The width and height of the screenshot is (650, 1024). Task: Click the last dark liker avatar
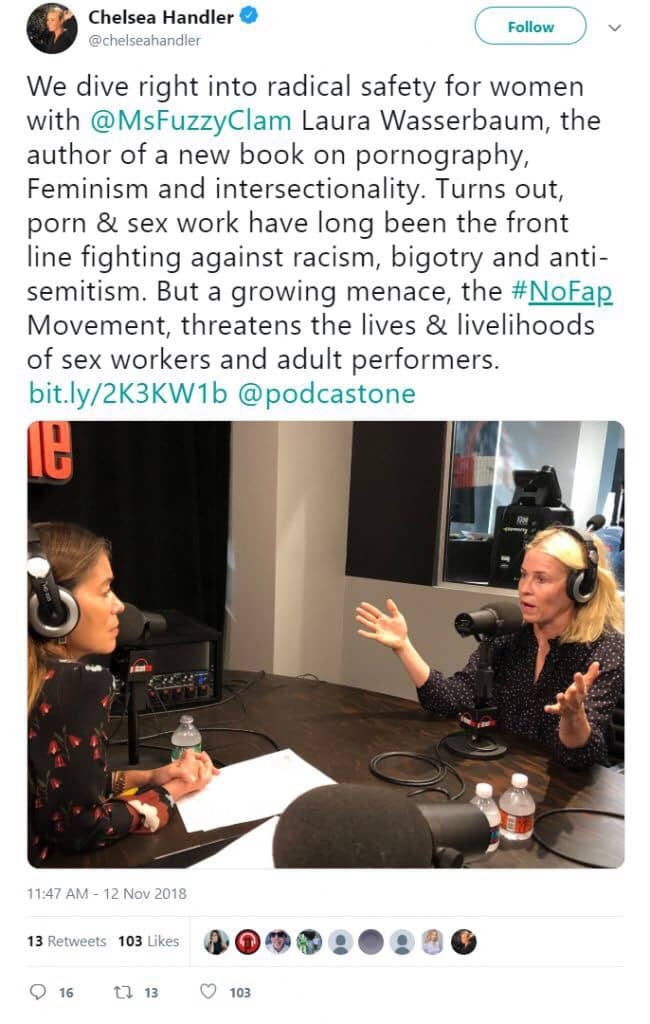[x=464, y=942]
